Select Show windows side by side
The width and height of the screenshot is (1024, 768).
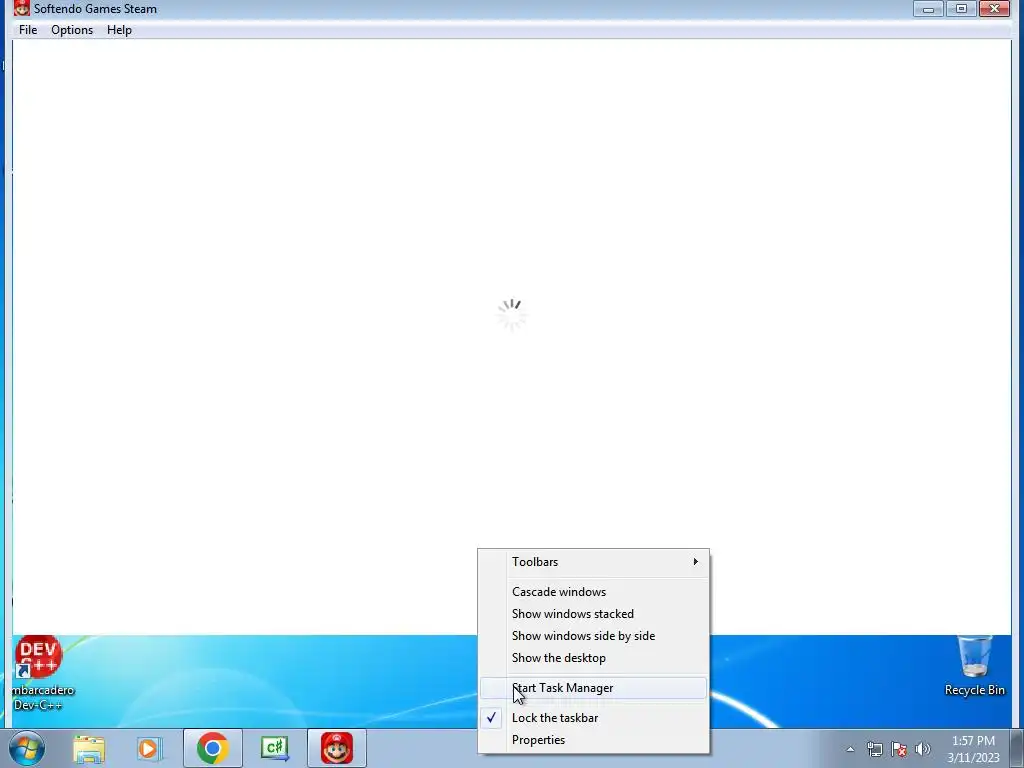pyautogui.click(x=593, y=636)
